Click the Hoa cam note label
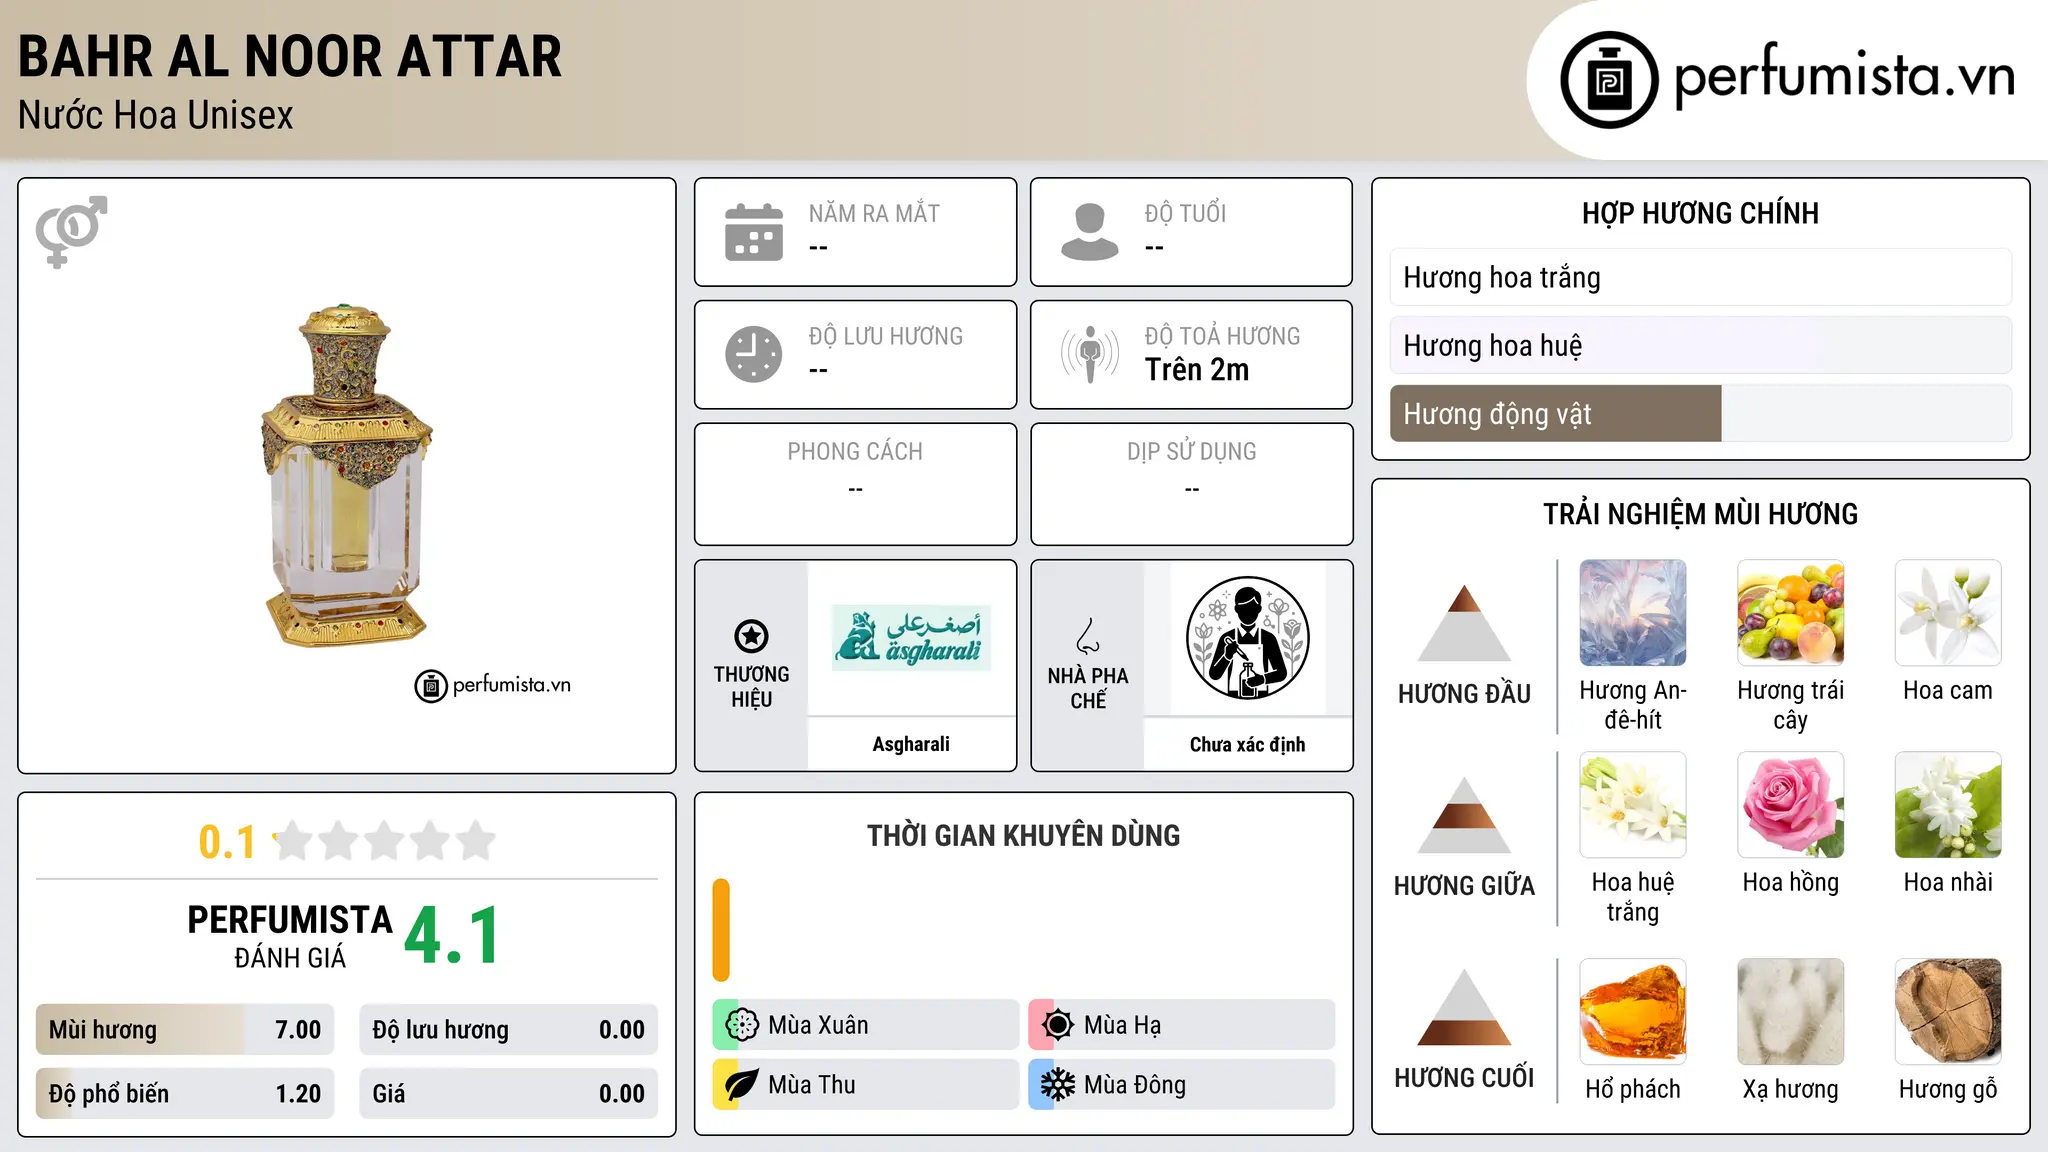 tap(1948, 690)
